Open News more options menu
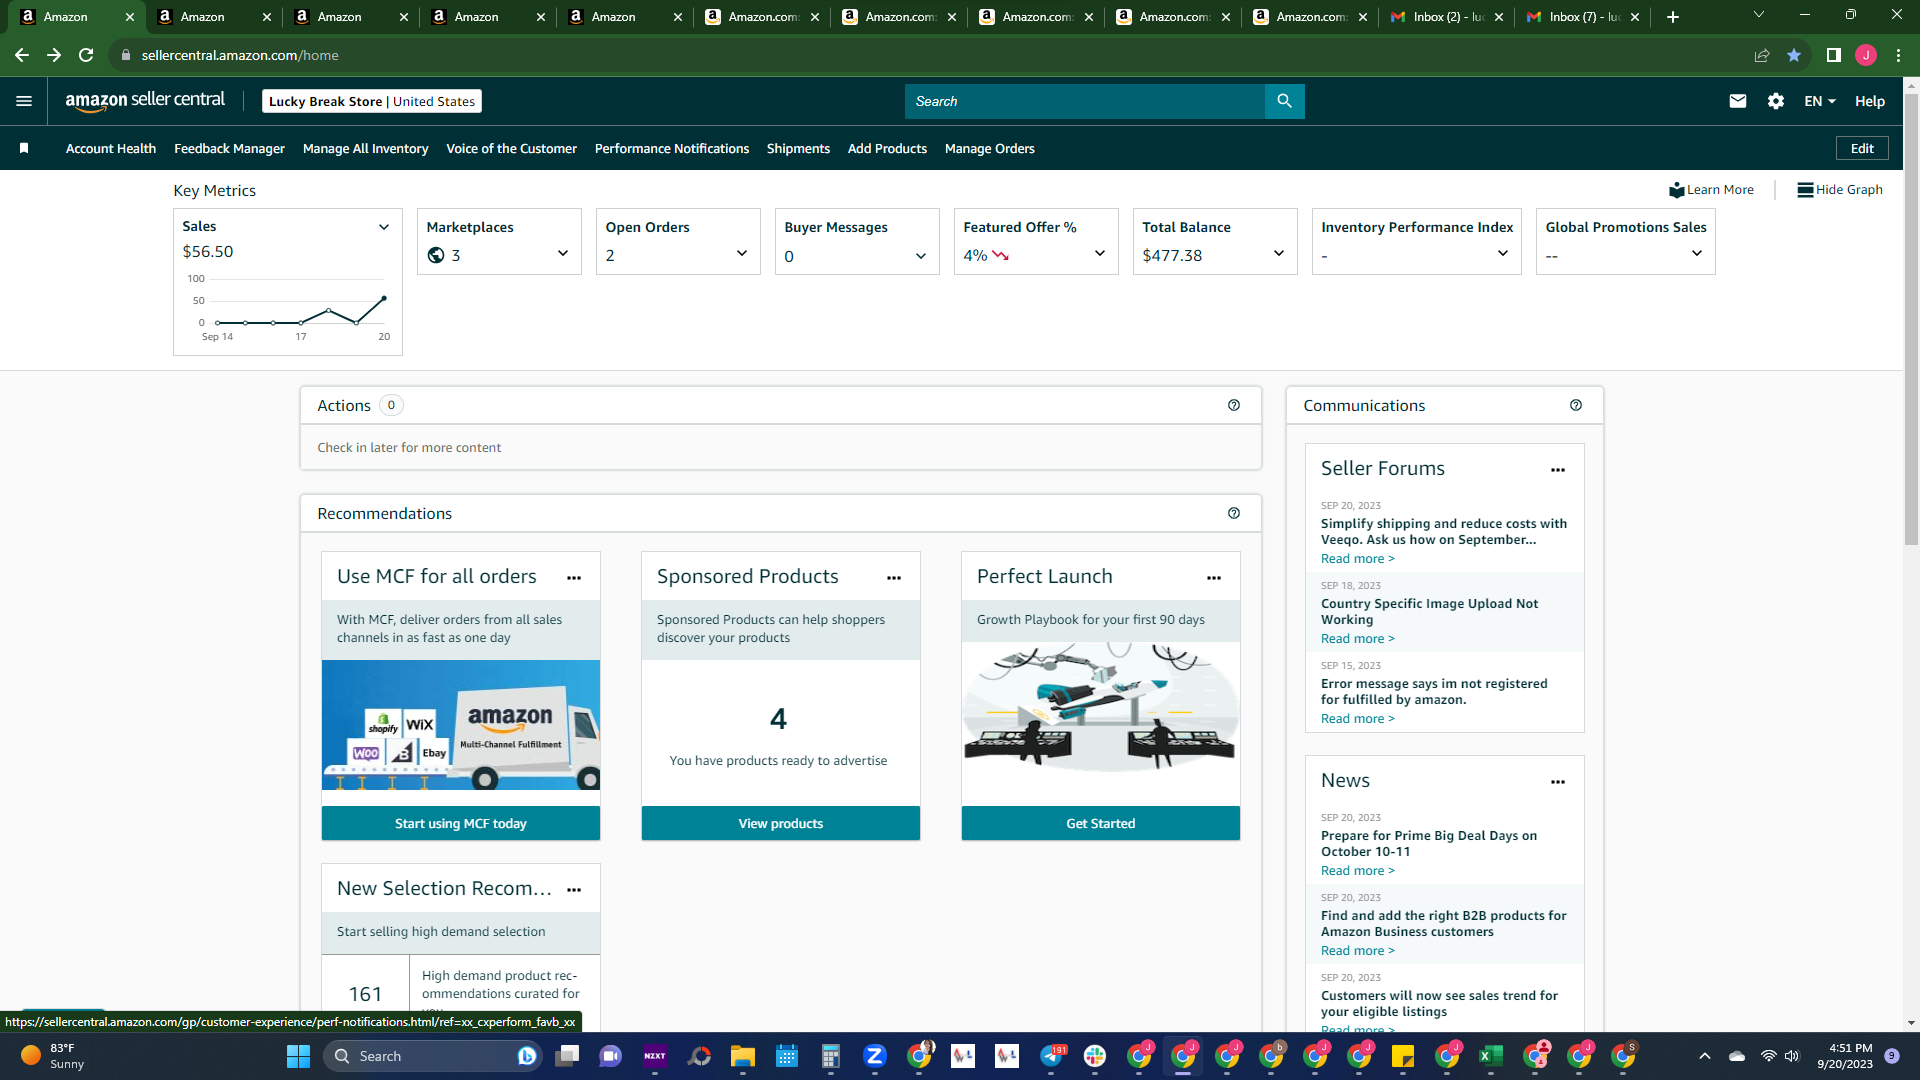Viewport: 1920px width, 1080px height. coord(1558,782)
